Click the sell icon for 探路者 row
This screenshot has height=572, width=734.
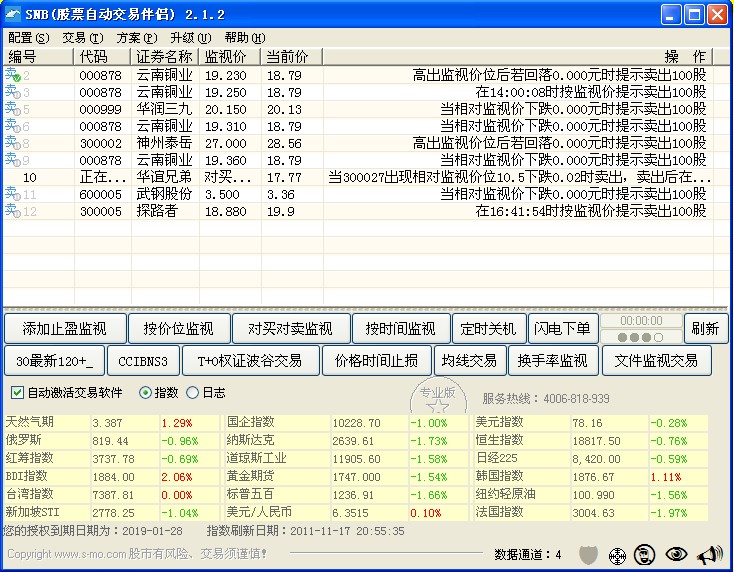pos(12,211)
